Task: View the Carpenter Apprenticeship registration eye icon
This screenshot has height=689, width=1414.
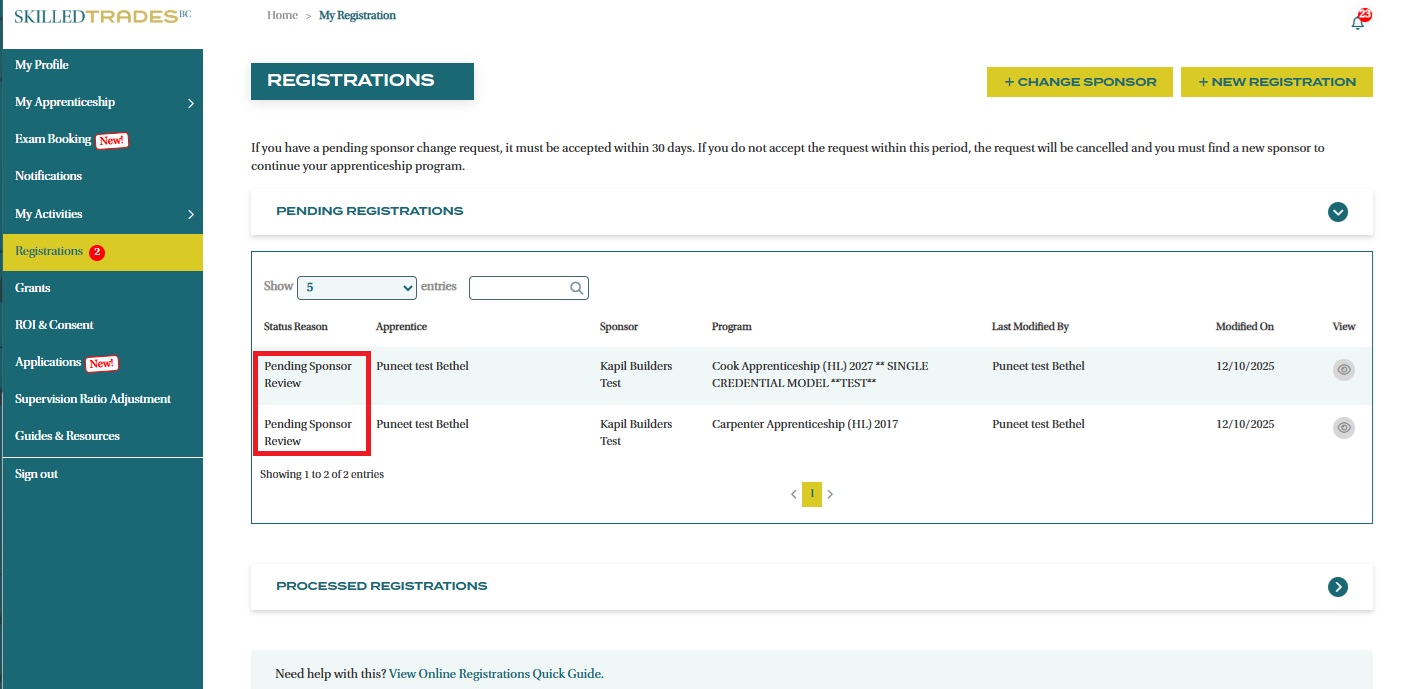Action: click(1344, 428)
